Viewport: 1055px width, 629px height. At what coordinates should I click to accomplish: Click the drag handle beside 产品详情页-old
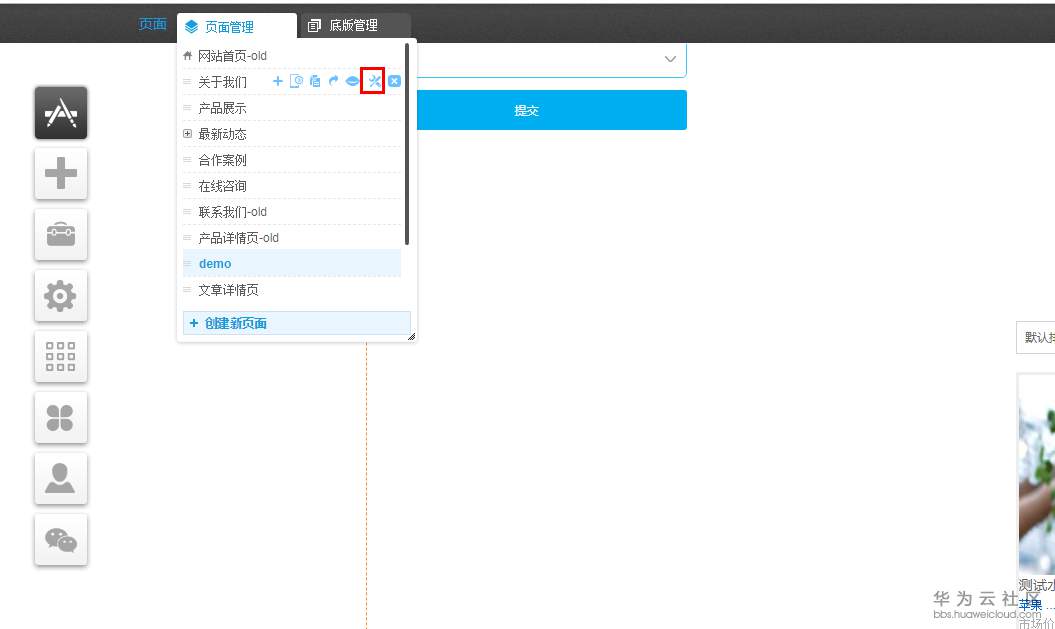tap(188, 237)
